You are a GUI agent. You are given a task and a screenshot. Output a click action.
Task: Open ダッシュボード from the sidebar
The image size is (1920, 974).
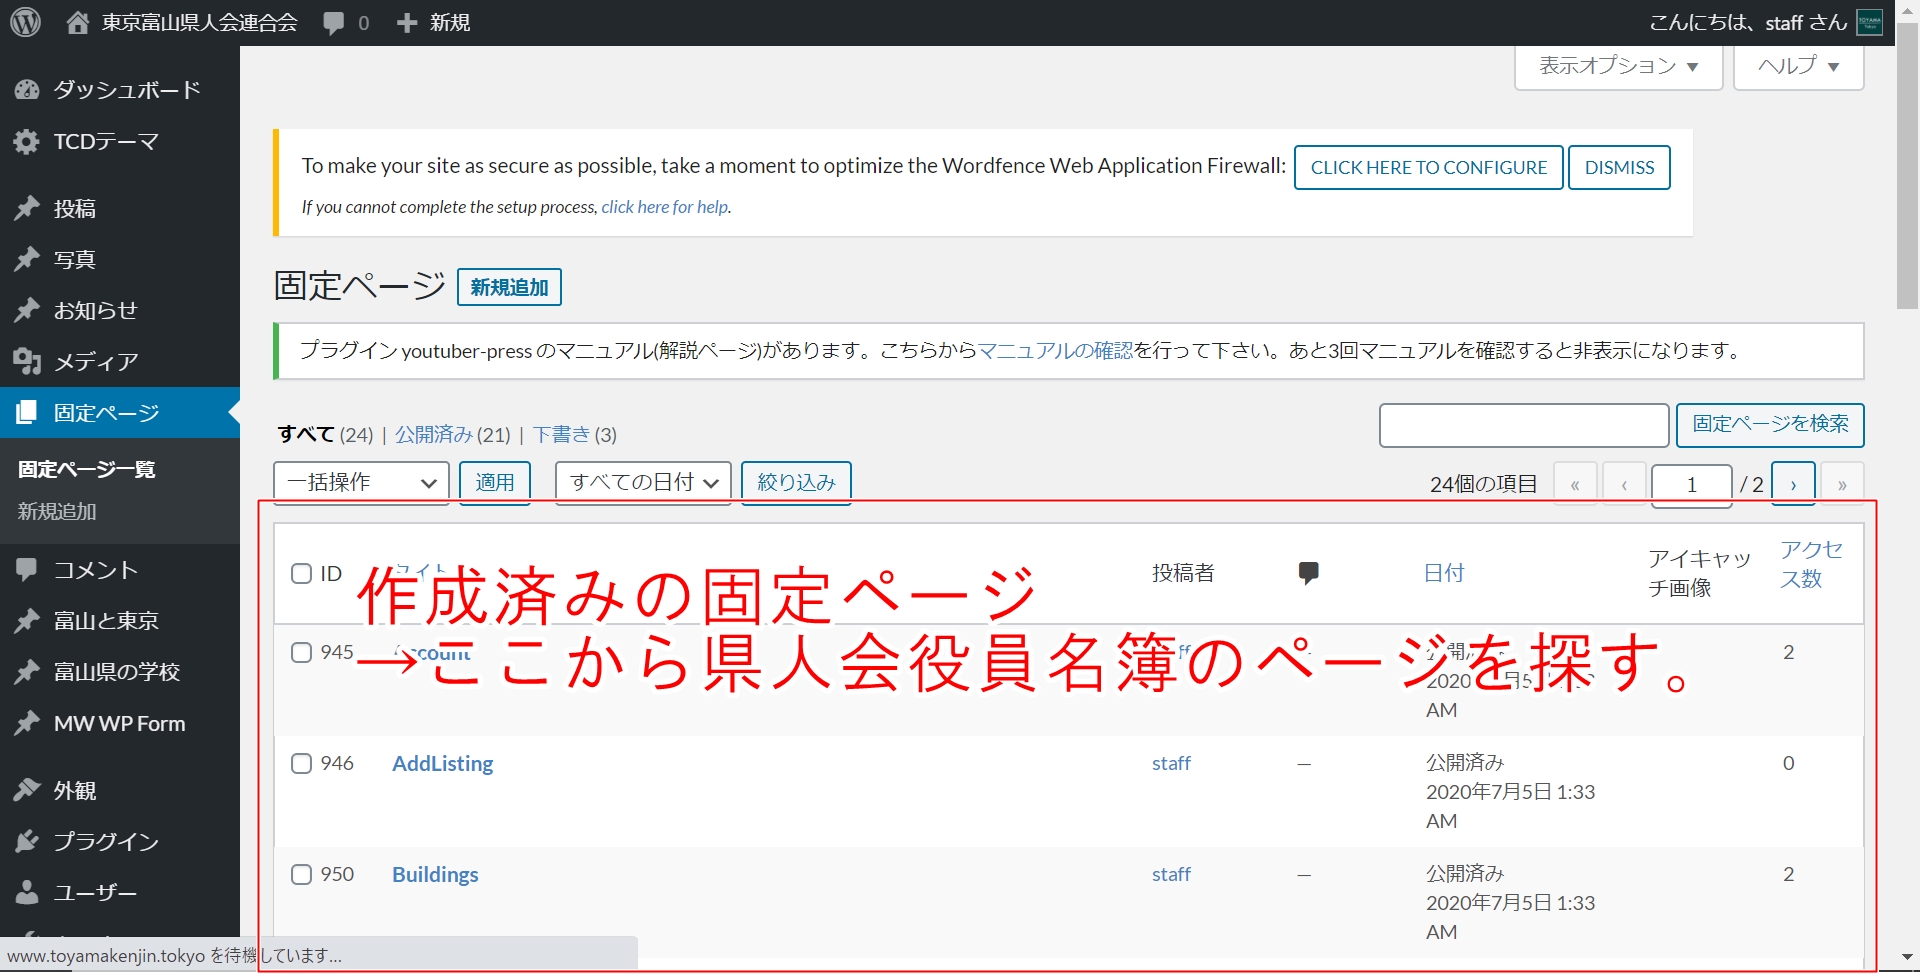126,90
